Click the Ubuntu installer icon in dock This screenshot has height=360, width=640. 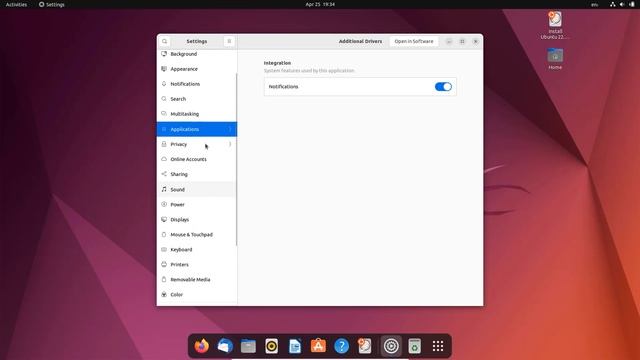365,346
